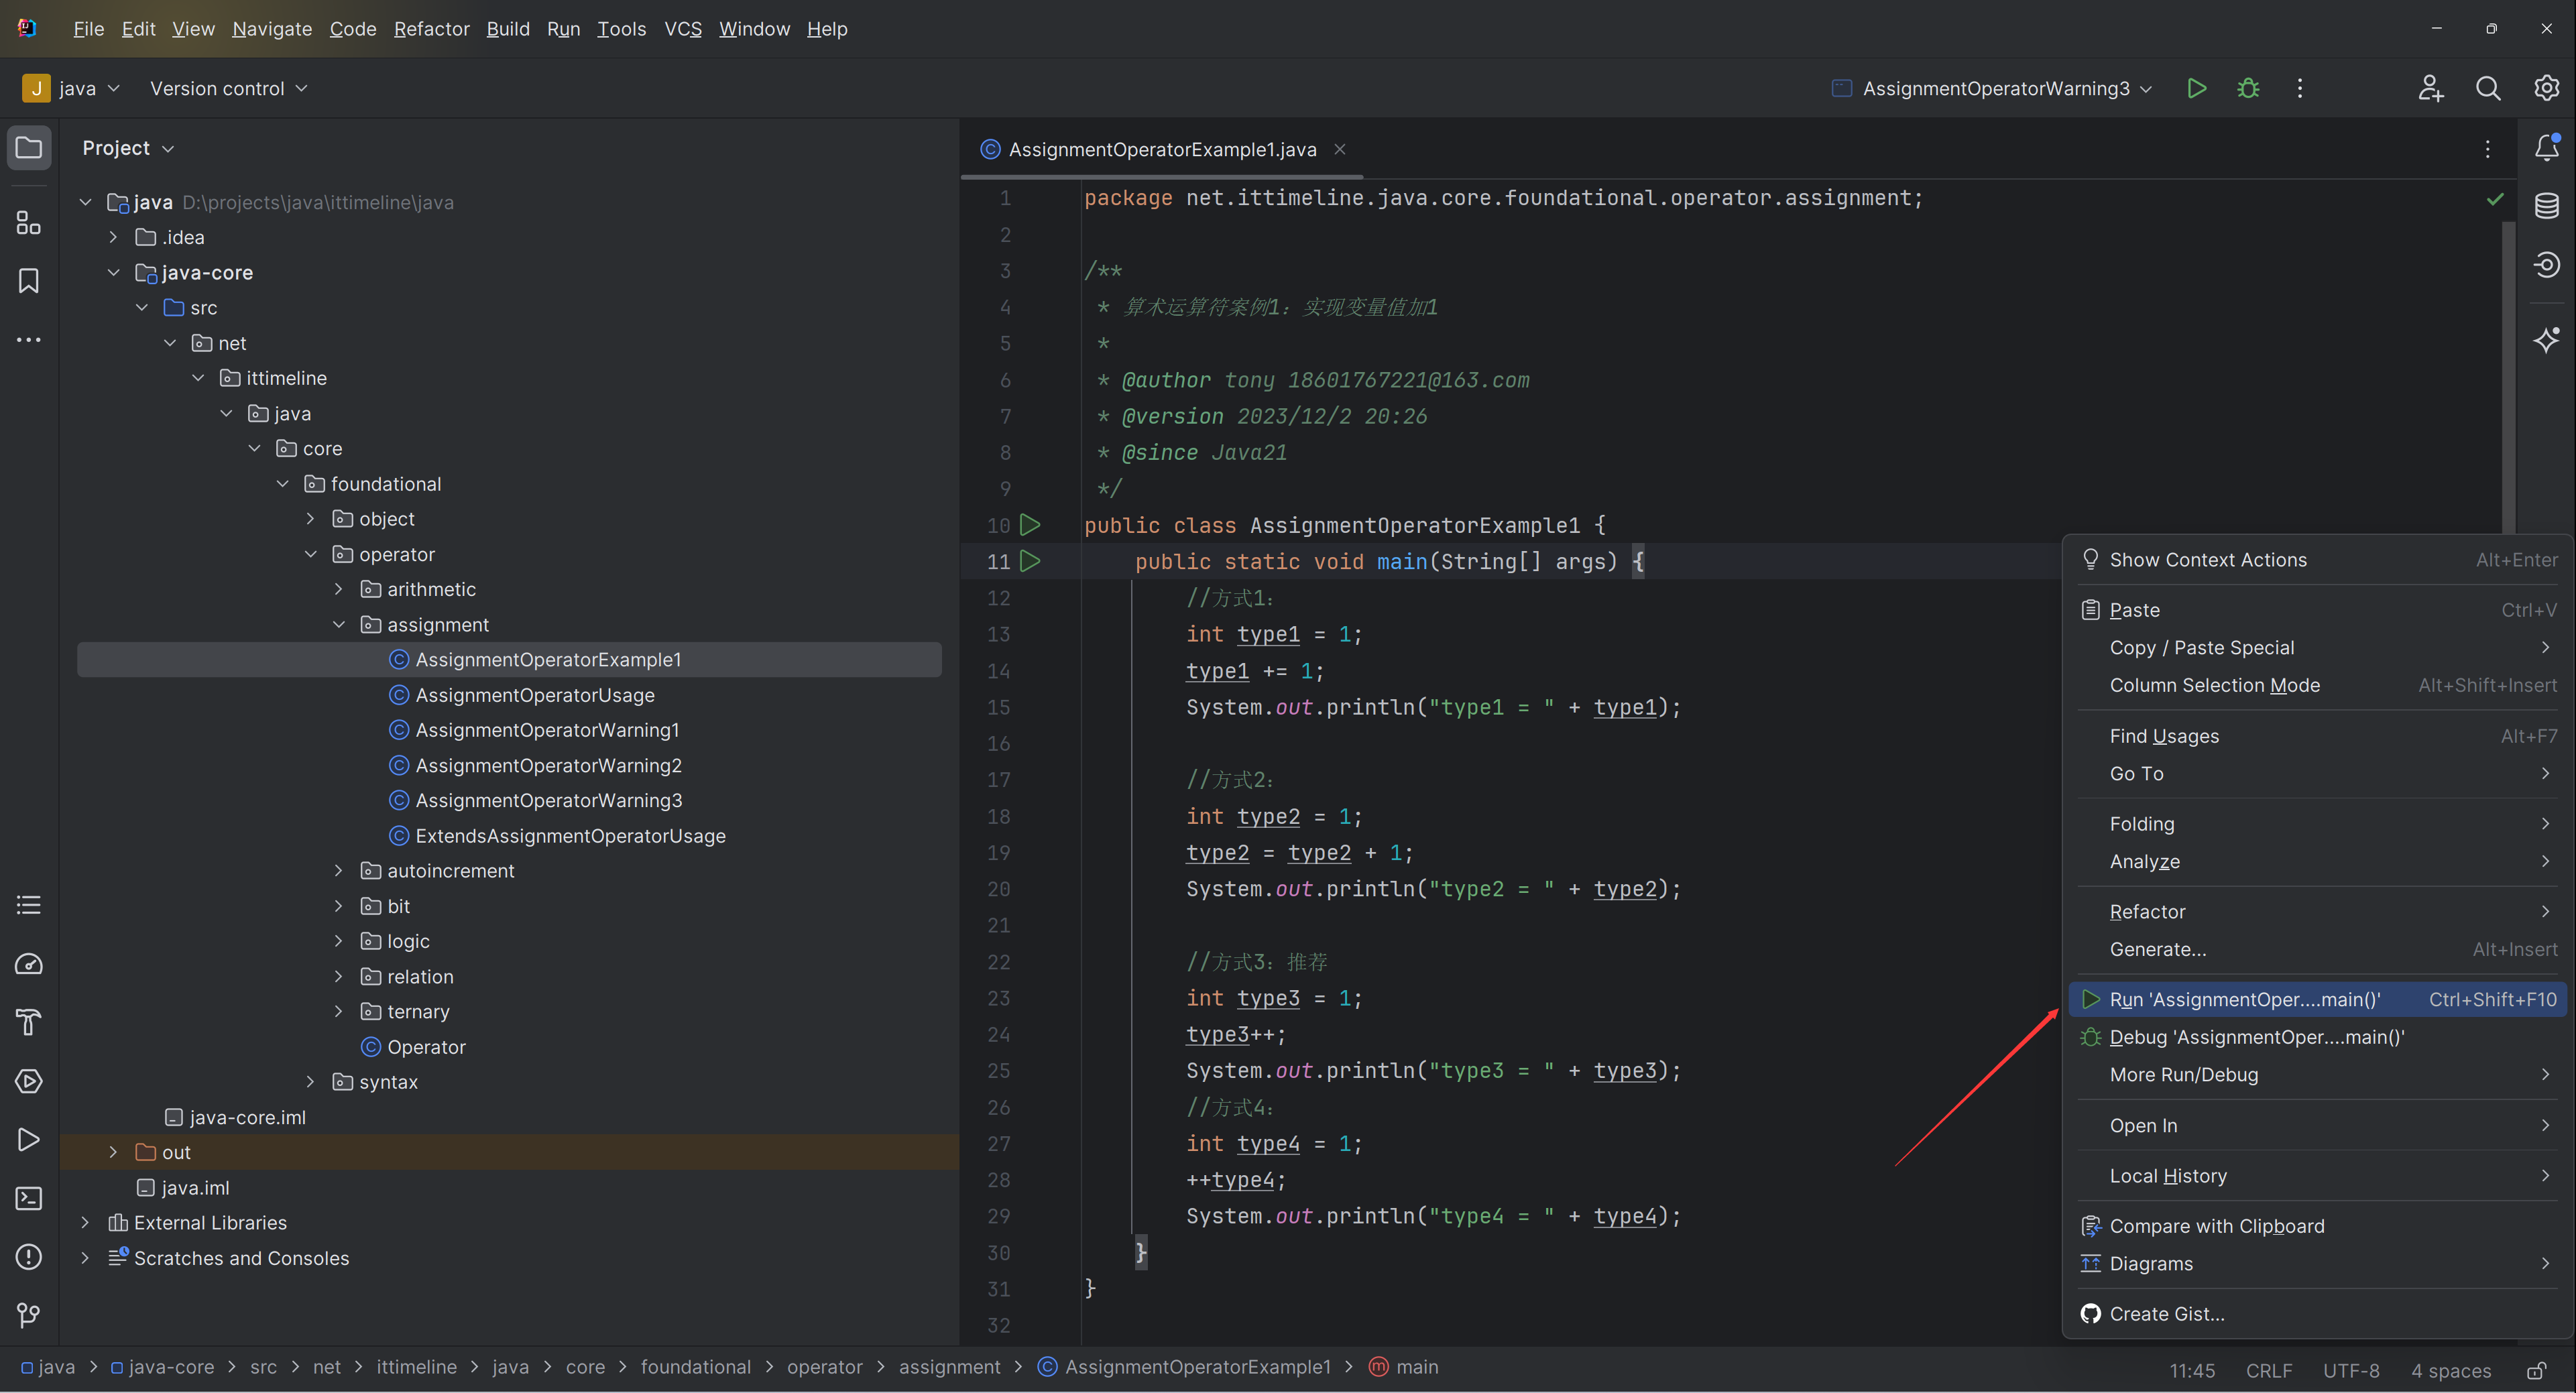
Task: Open the Terminal tool window icon
Action: (29, 1198)
